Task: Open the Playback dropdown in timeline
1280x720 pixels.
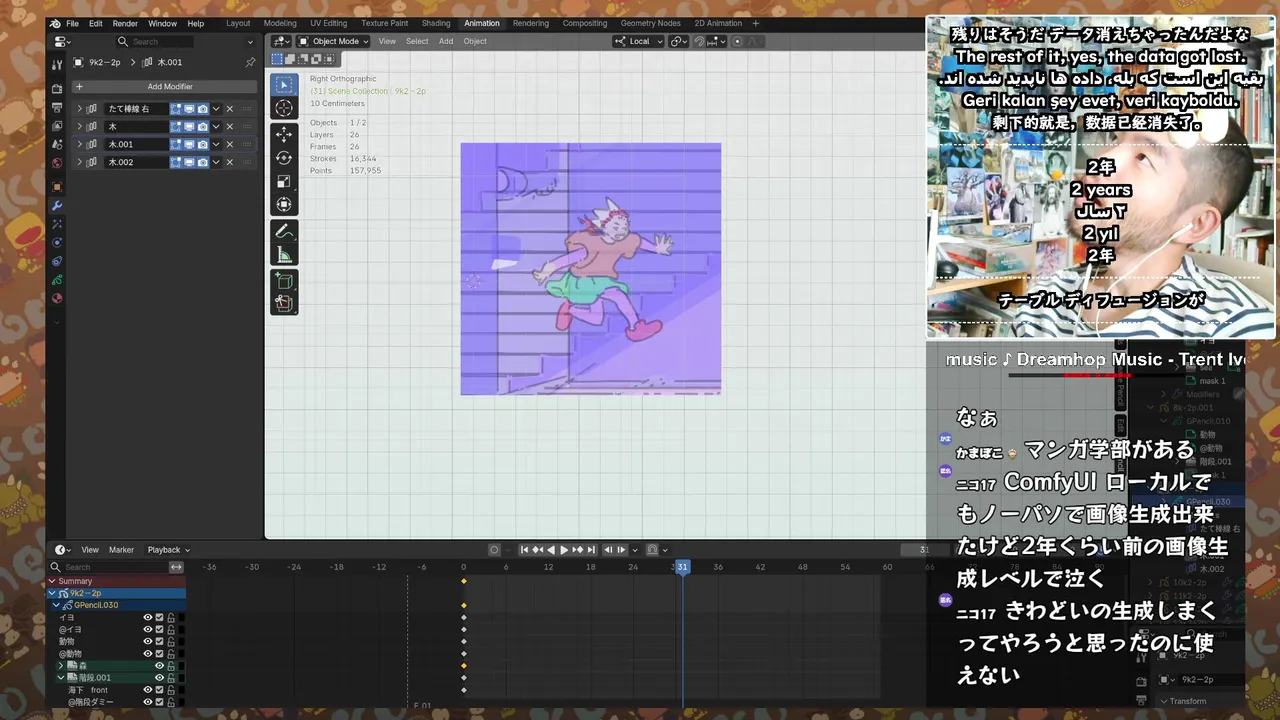Action: (168, 549)
